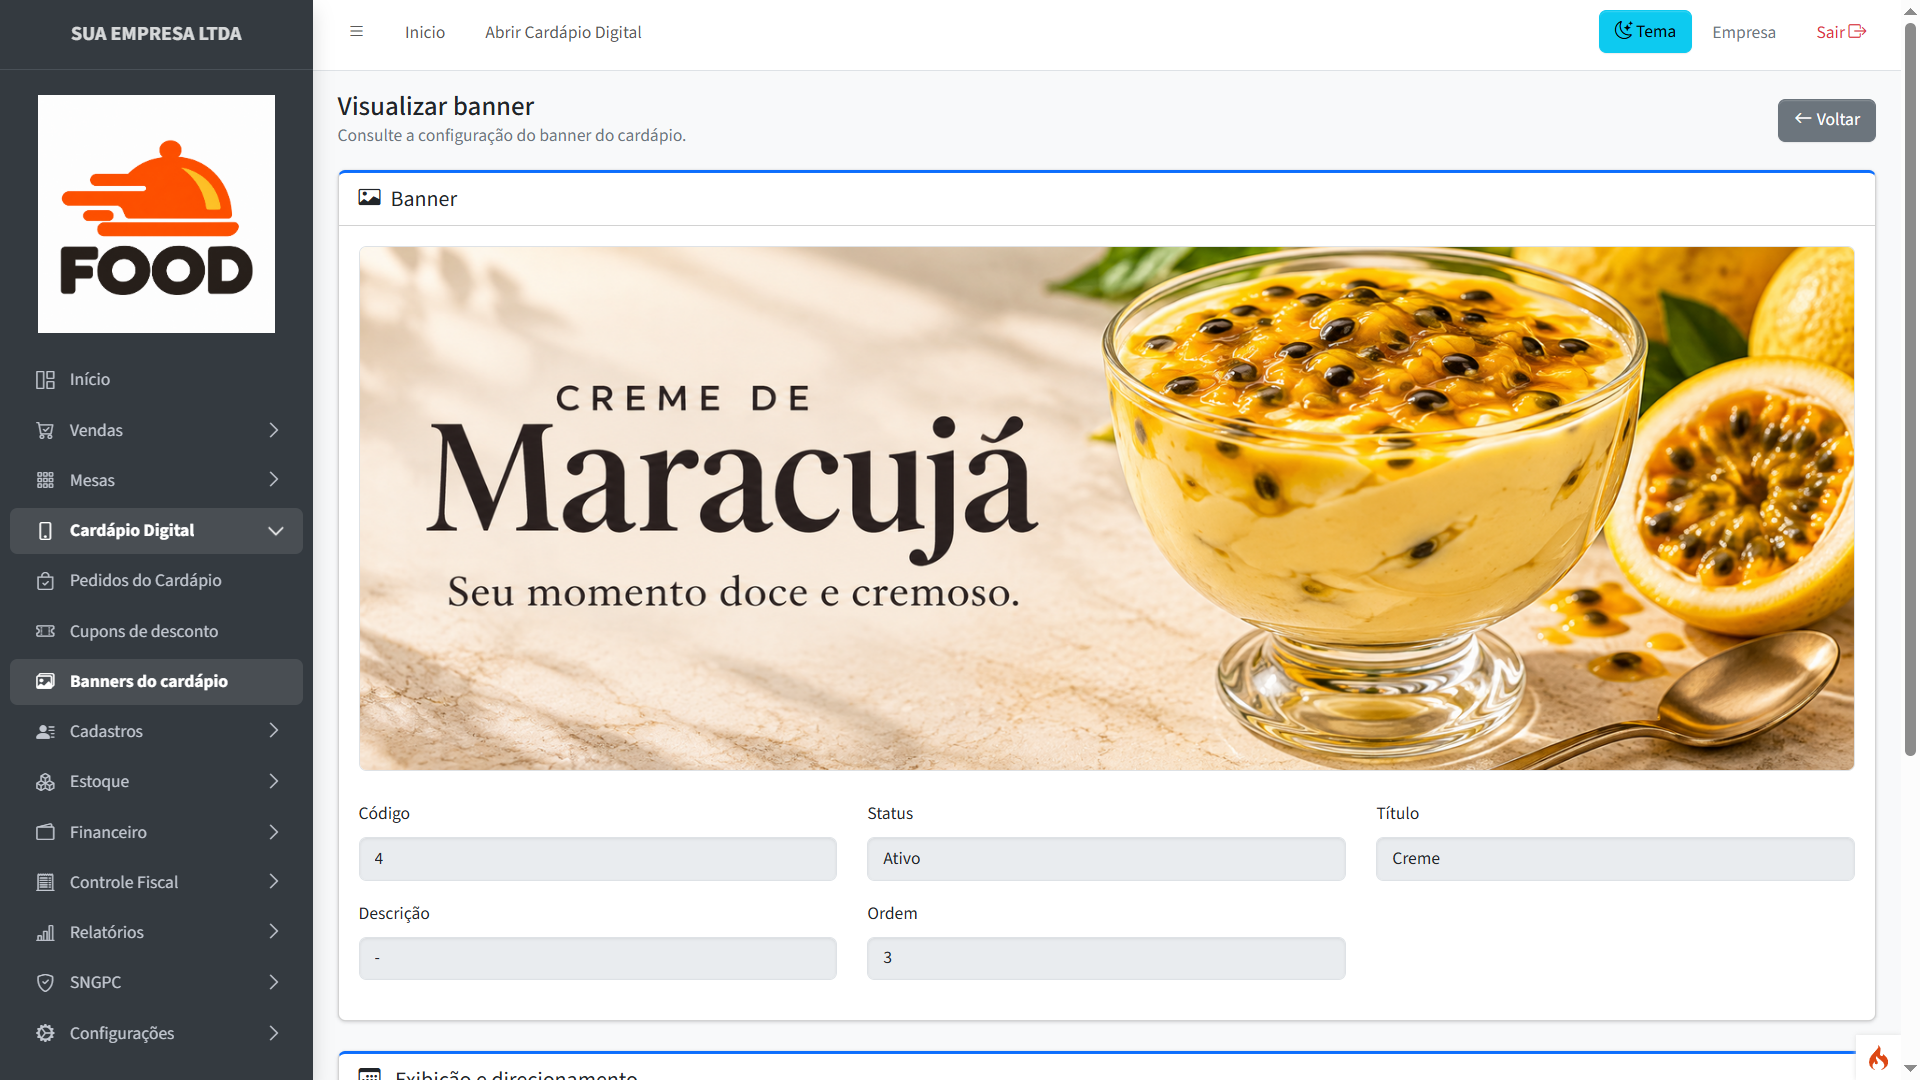Click the SNGPC shield icon
Image resolution: width=1920 pixels, height=1080 pixels.
(45, 982)
